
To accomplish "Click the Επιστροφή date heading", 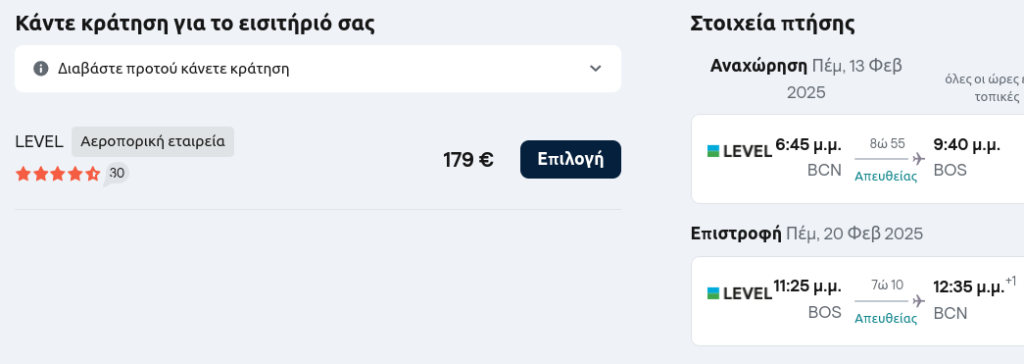I will pyautogui.click(x=807, y=233).
